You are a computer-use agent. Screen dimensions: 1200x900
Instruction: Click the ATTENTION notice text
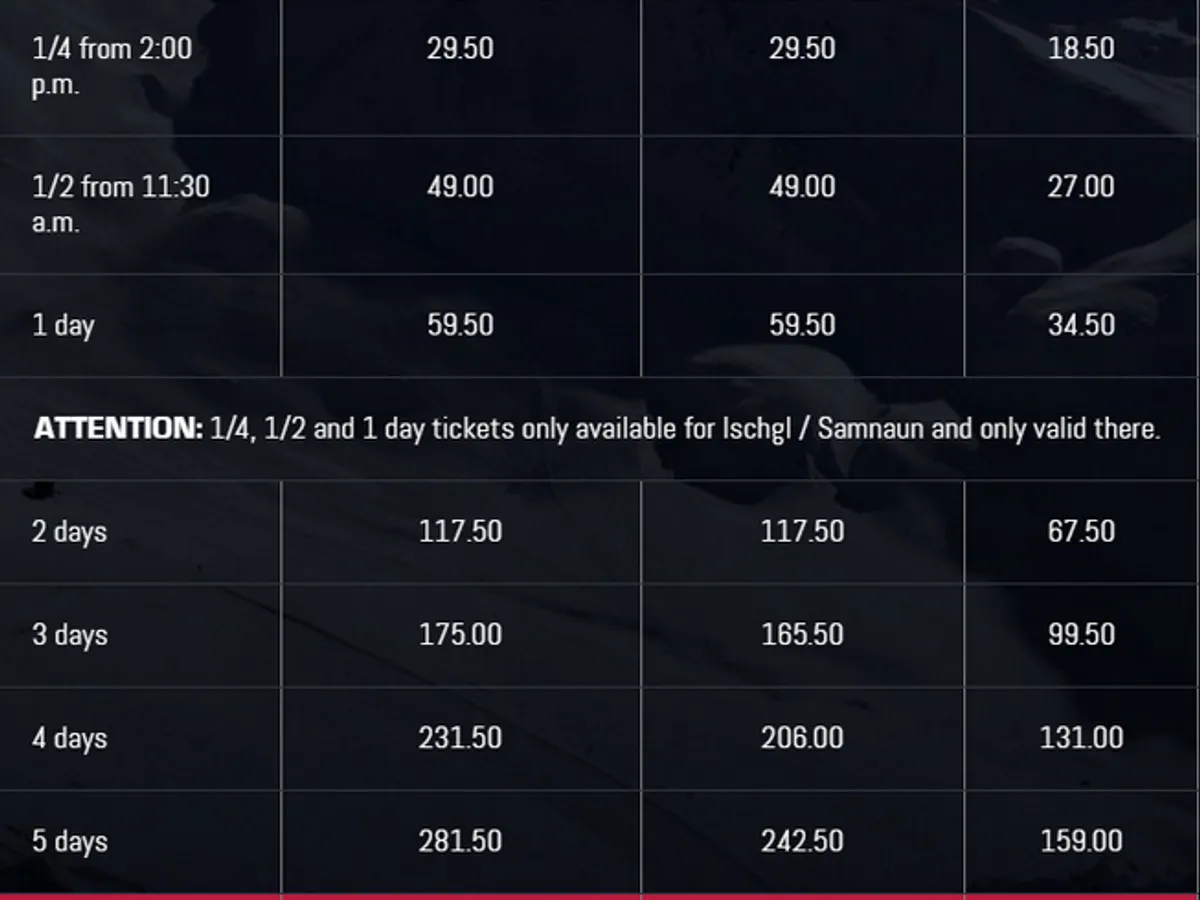[597, 429]
